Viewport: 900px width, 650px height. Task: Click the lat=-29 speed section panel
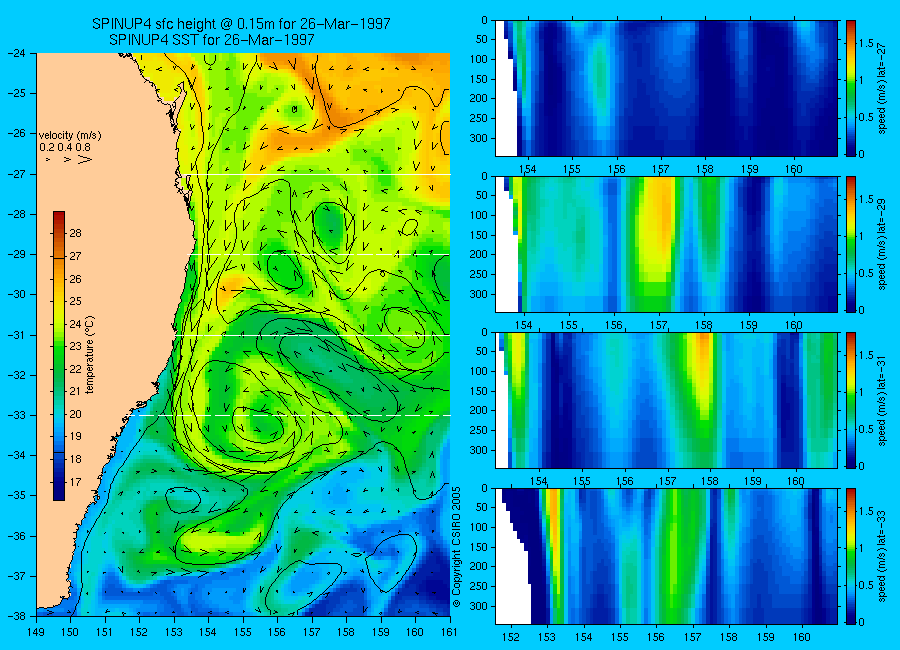coord(666,244)
